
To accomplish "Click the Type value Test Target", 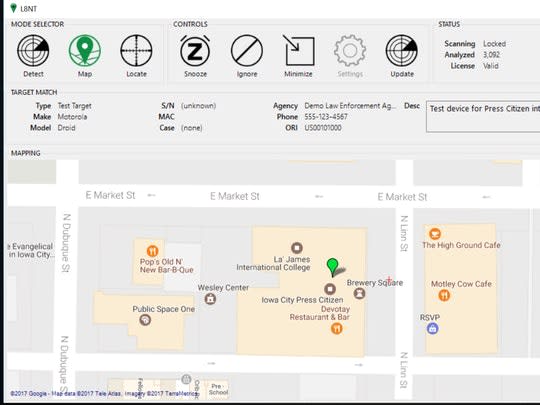I will pos(74,106).
